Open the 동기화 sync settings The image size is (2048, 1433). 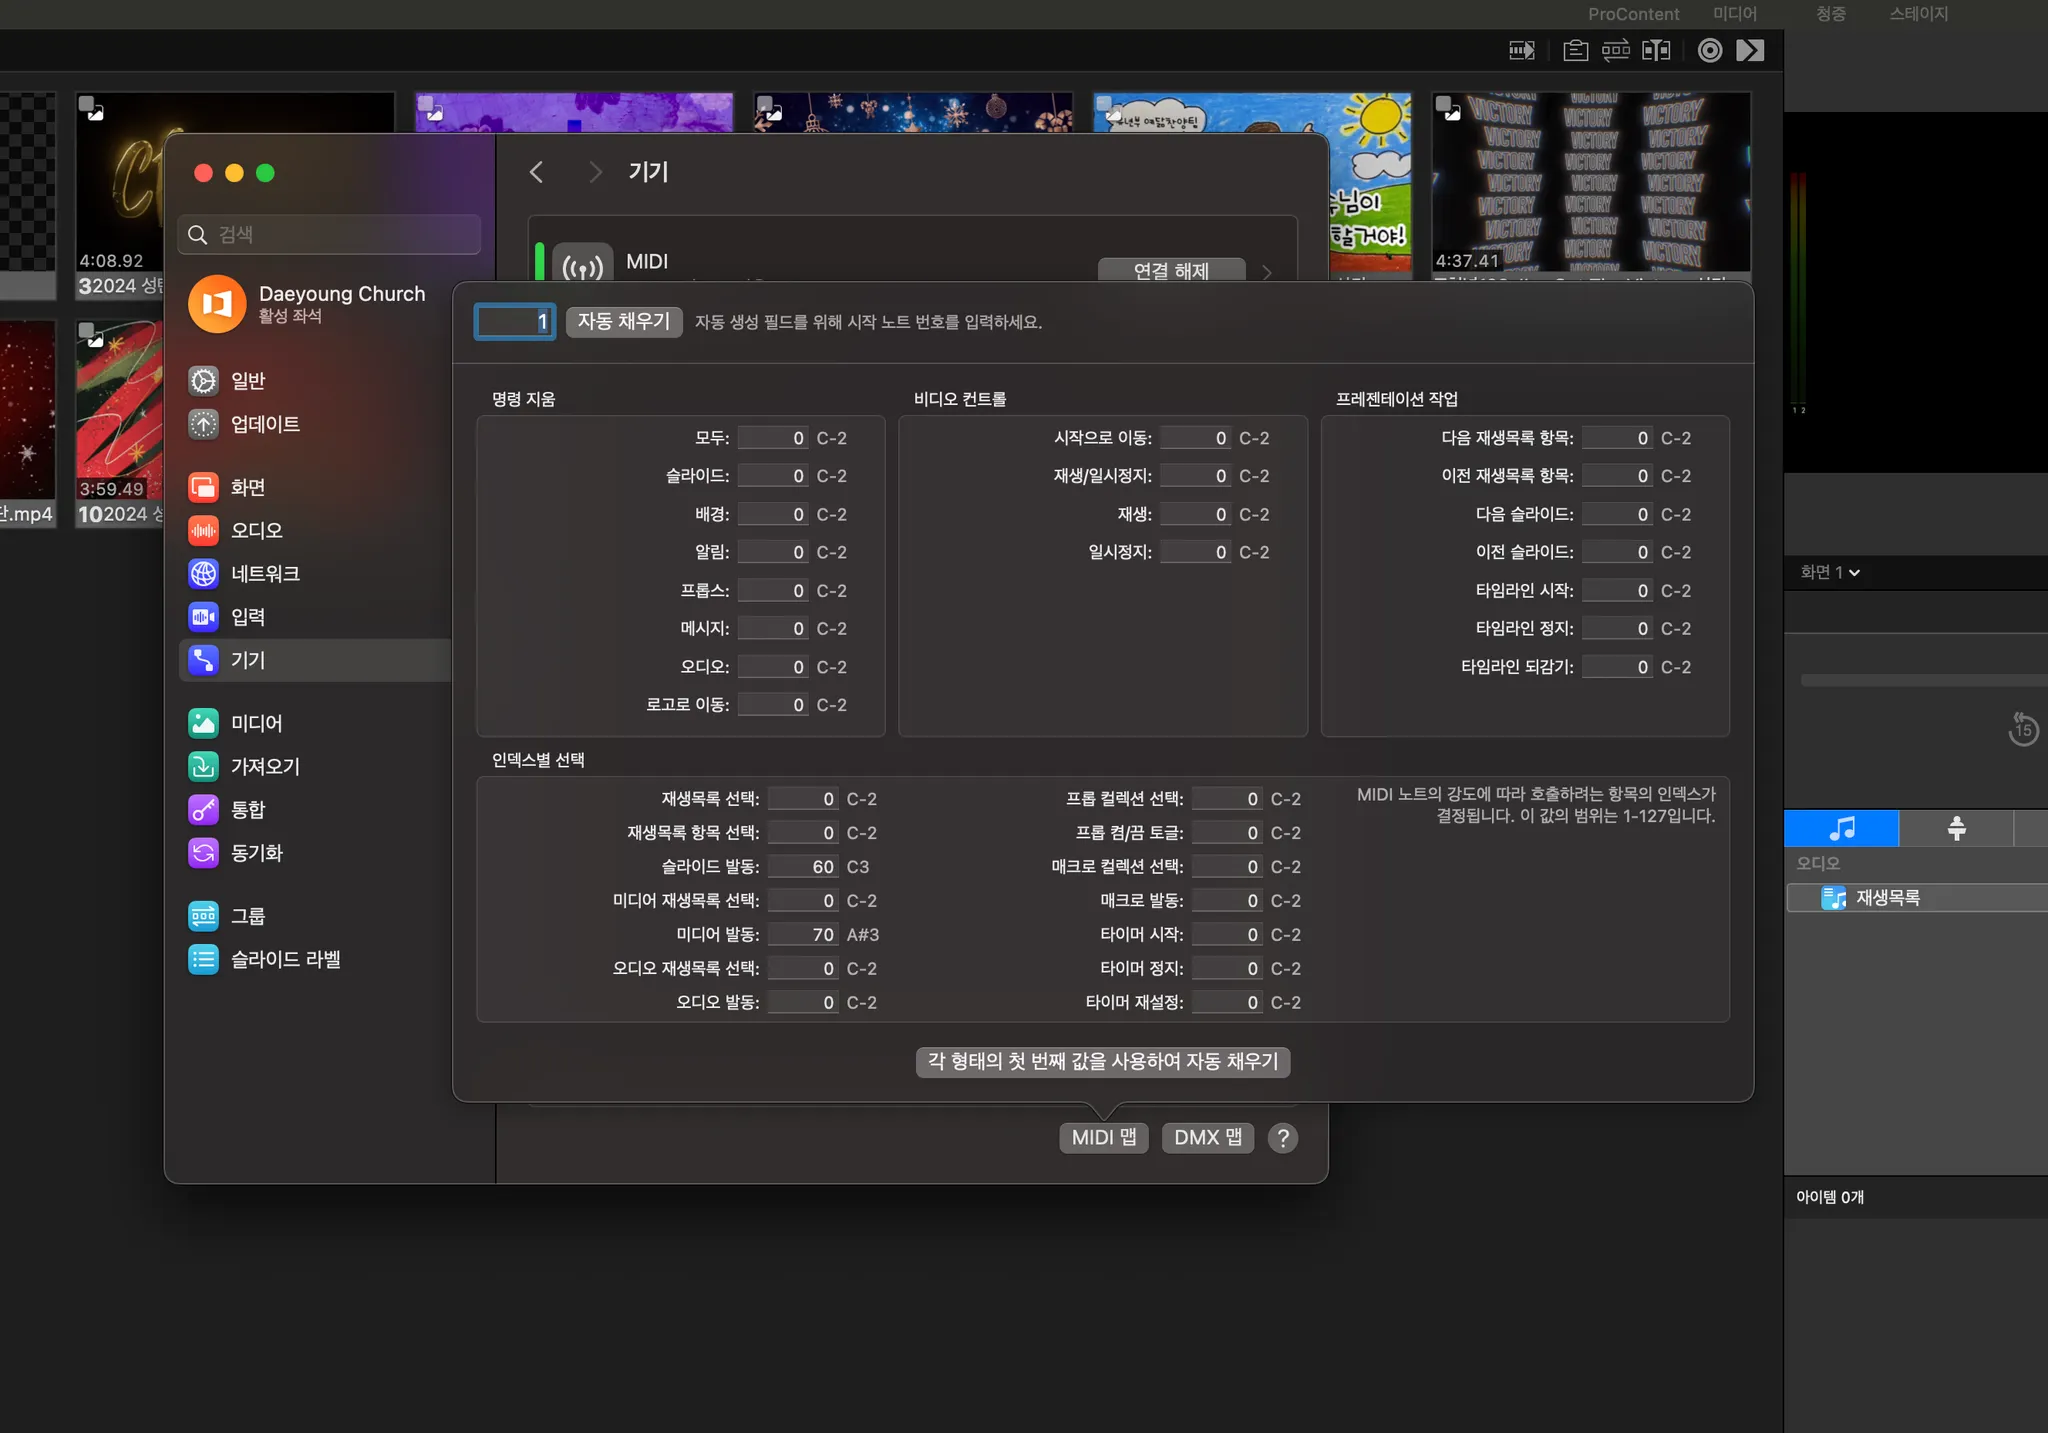[x=256, y=852]
